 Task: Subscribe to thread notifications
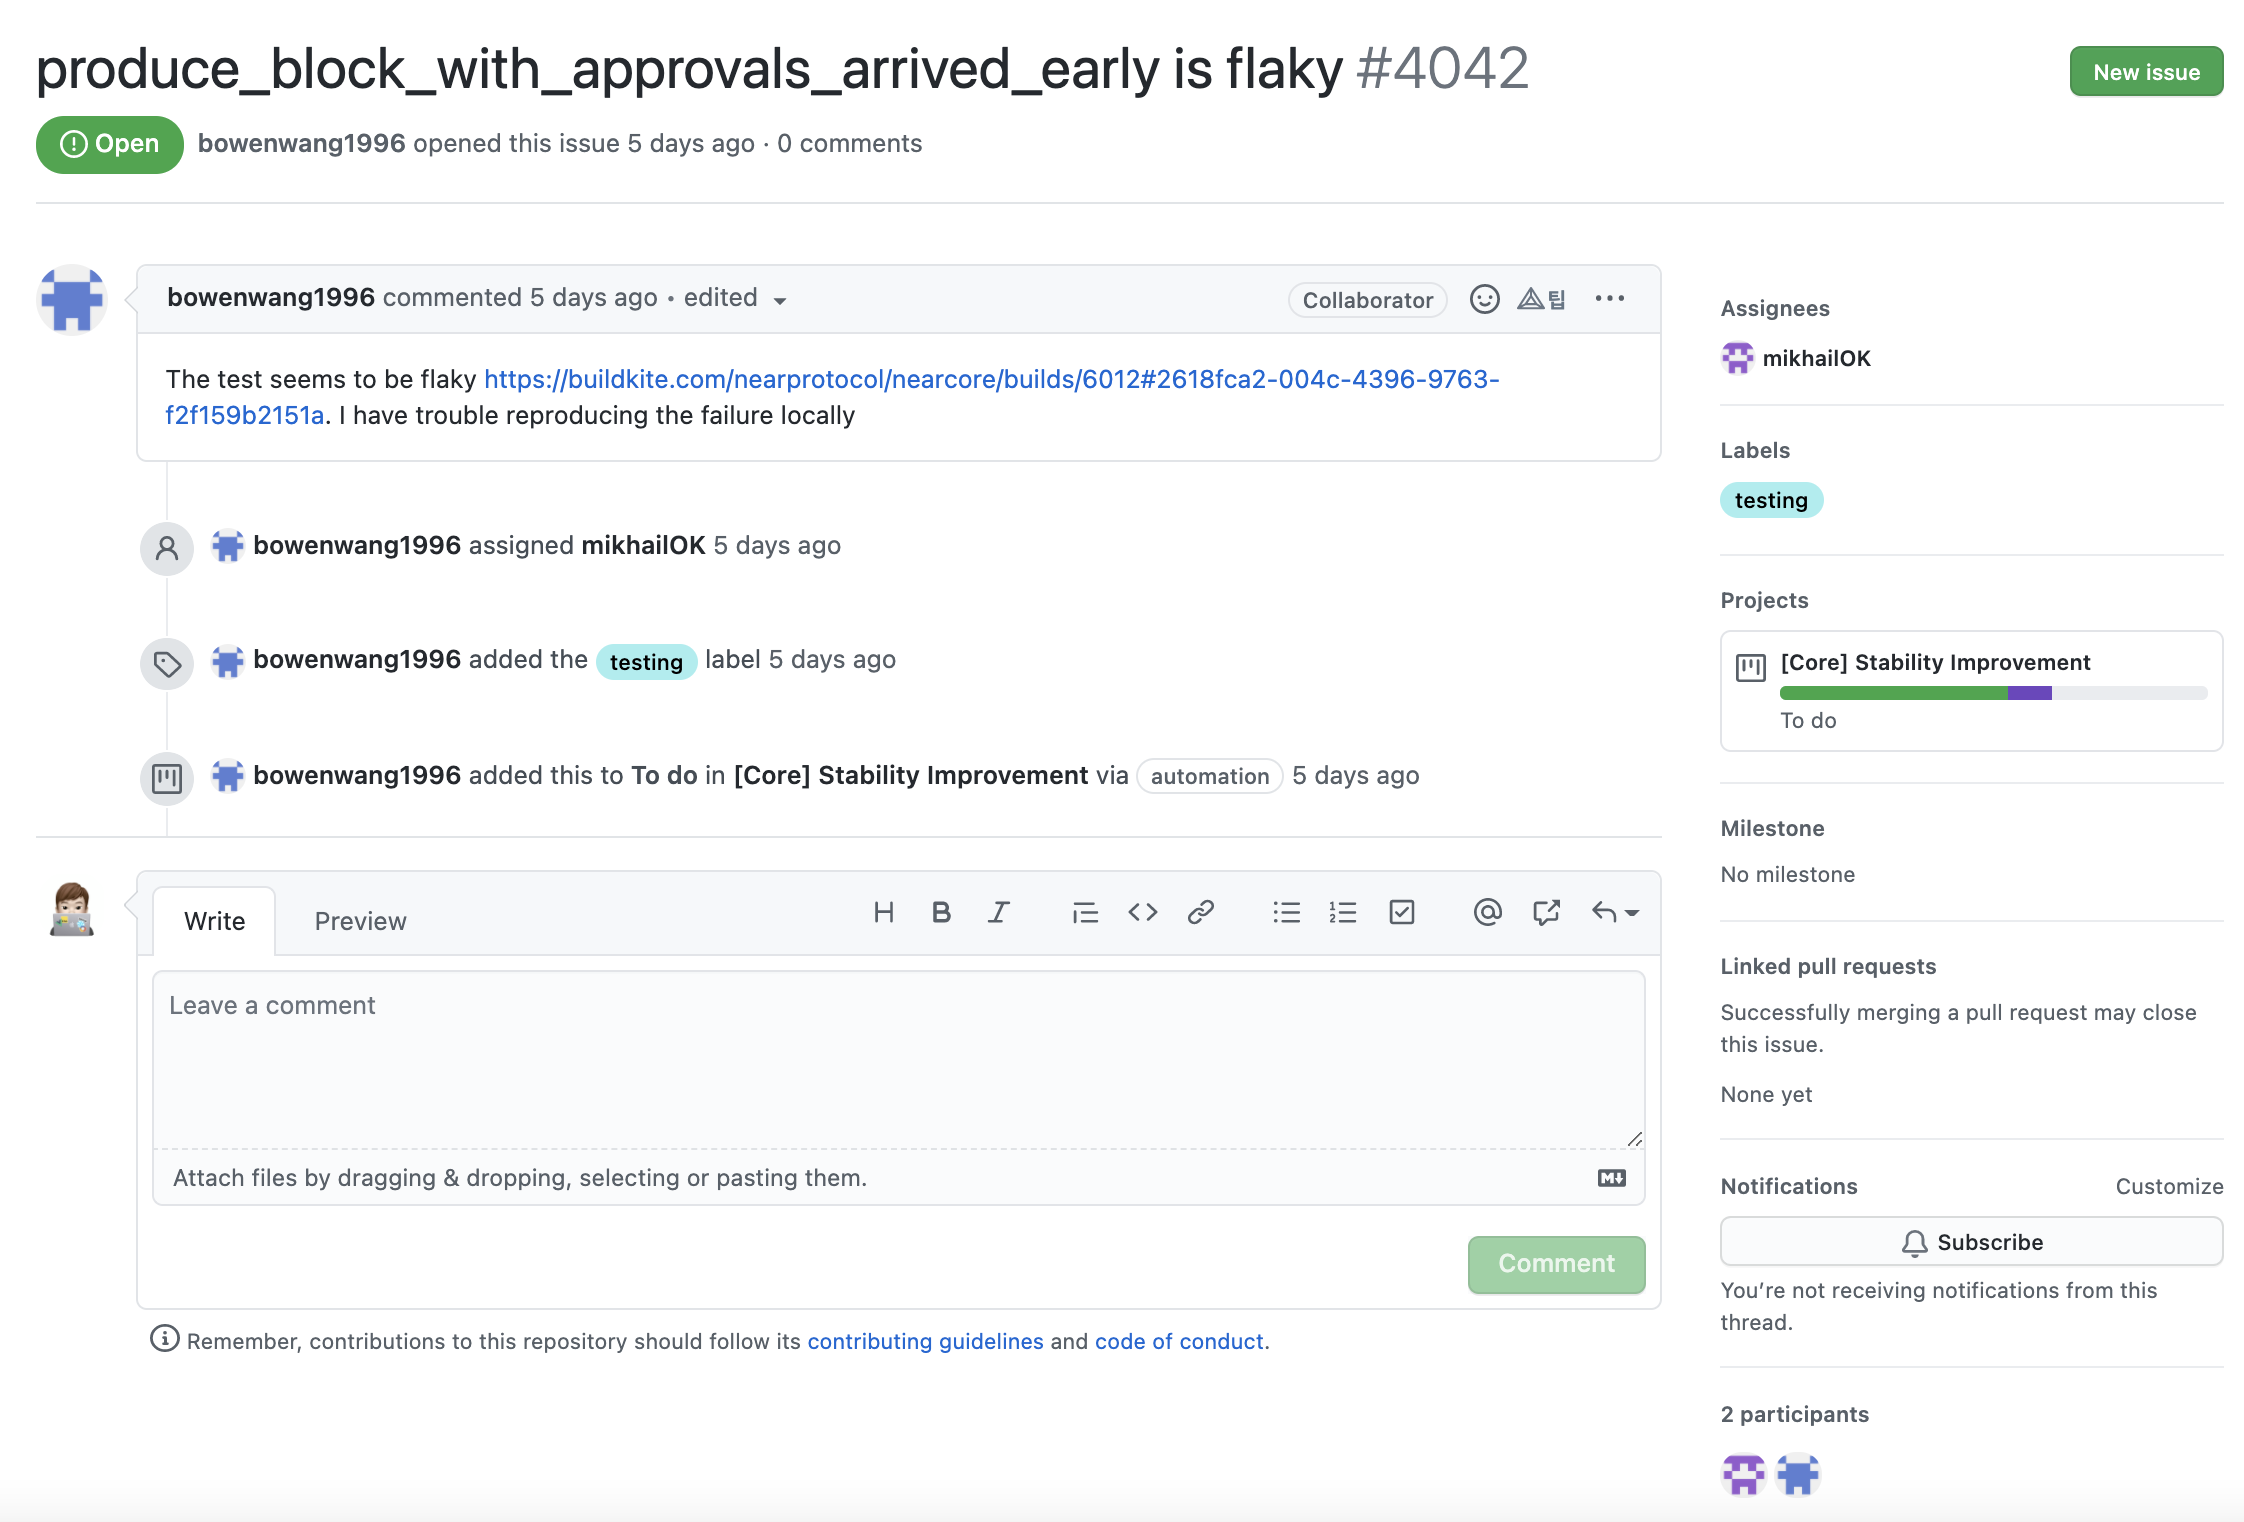pyautogui.click(x=1971, y=1242)
